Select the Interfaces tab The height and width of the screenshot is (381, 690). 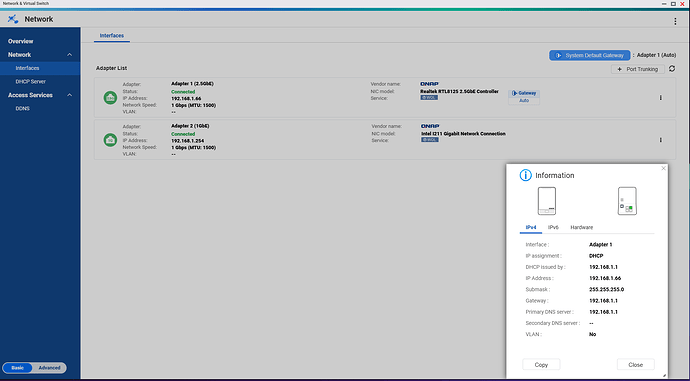click(x=112, y=36)
